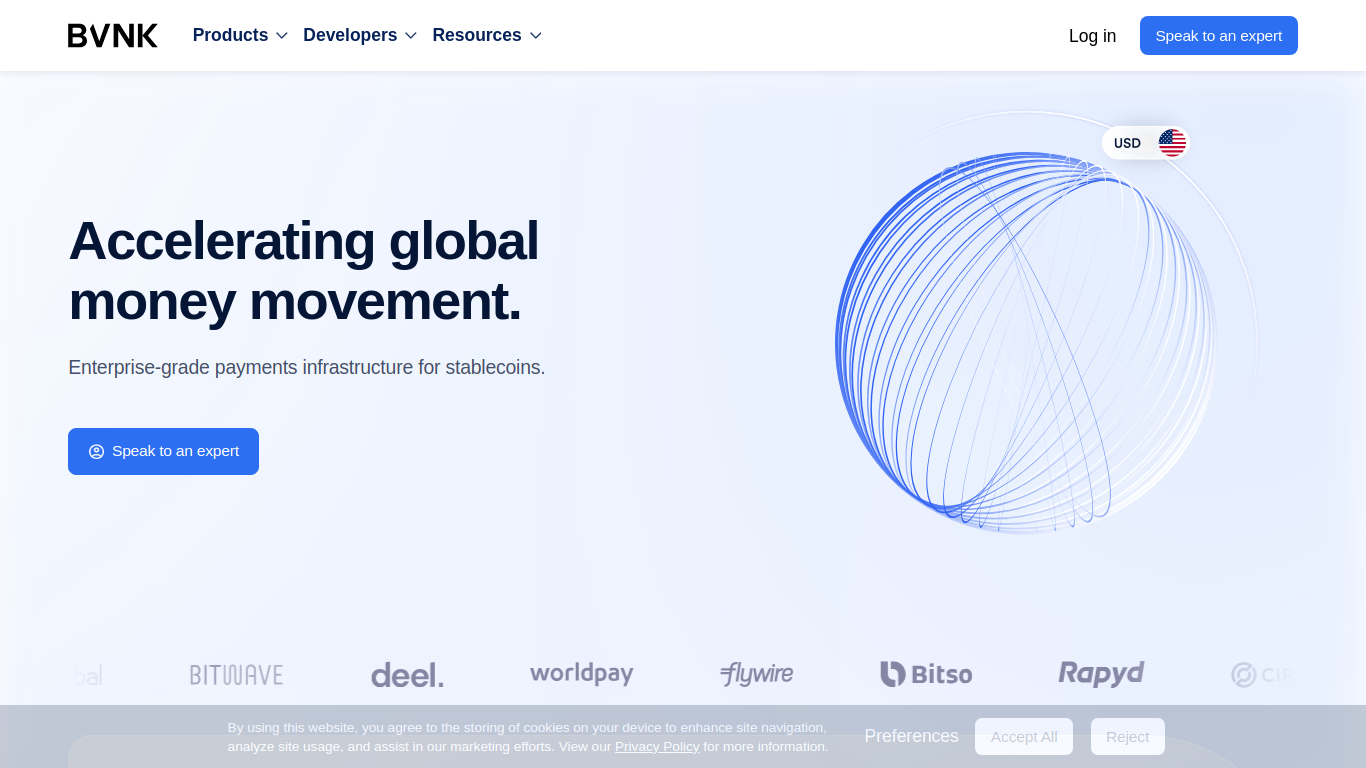The height and width of the screenshot is (768, 1366).
Task: Open cookie Preferences
Action: [x=911, y=736]
